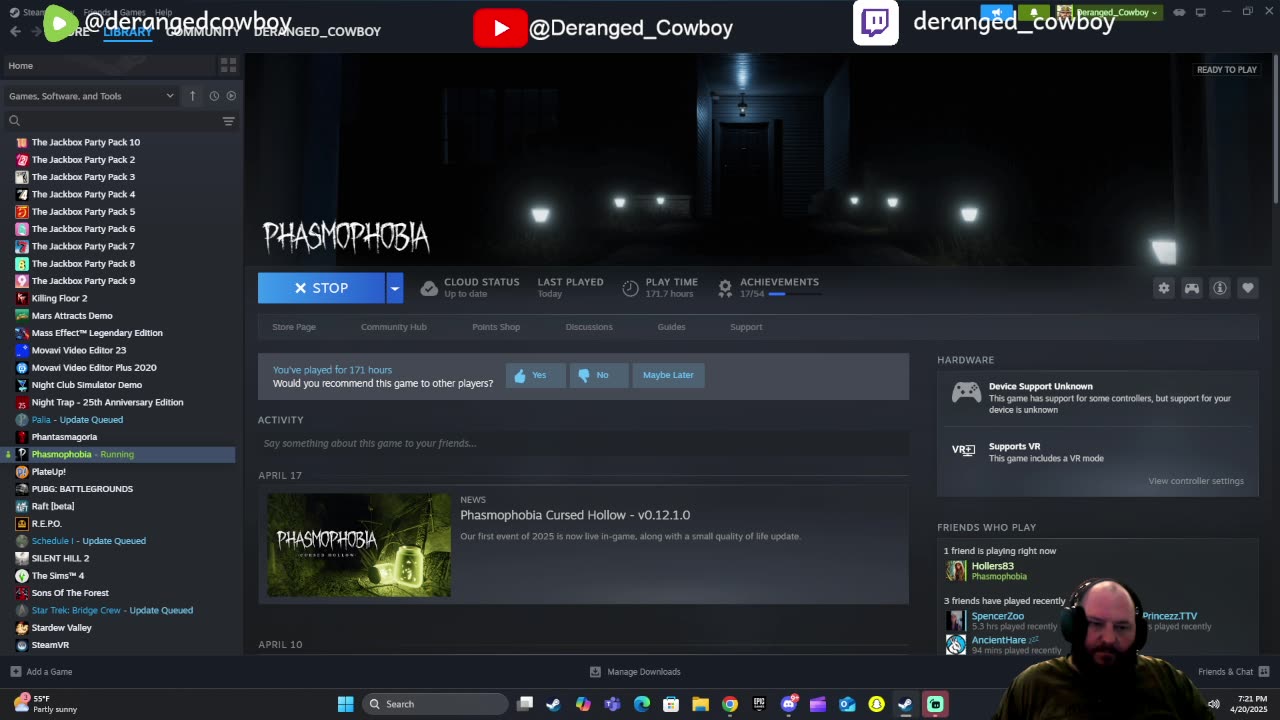
Task: Open Achievements gear icon
Action: point(725,288)
